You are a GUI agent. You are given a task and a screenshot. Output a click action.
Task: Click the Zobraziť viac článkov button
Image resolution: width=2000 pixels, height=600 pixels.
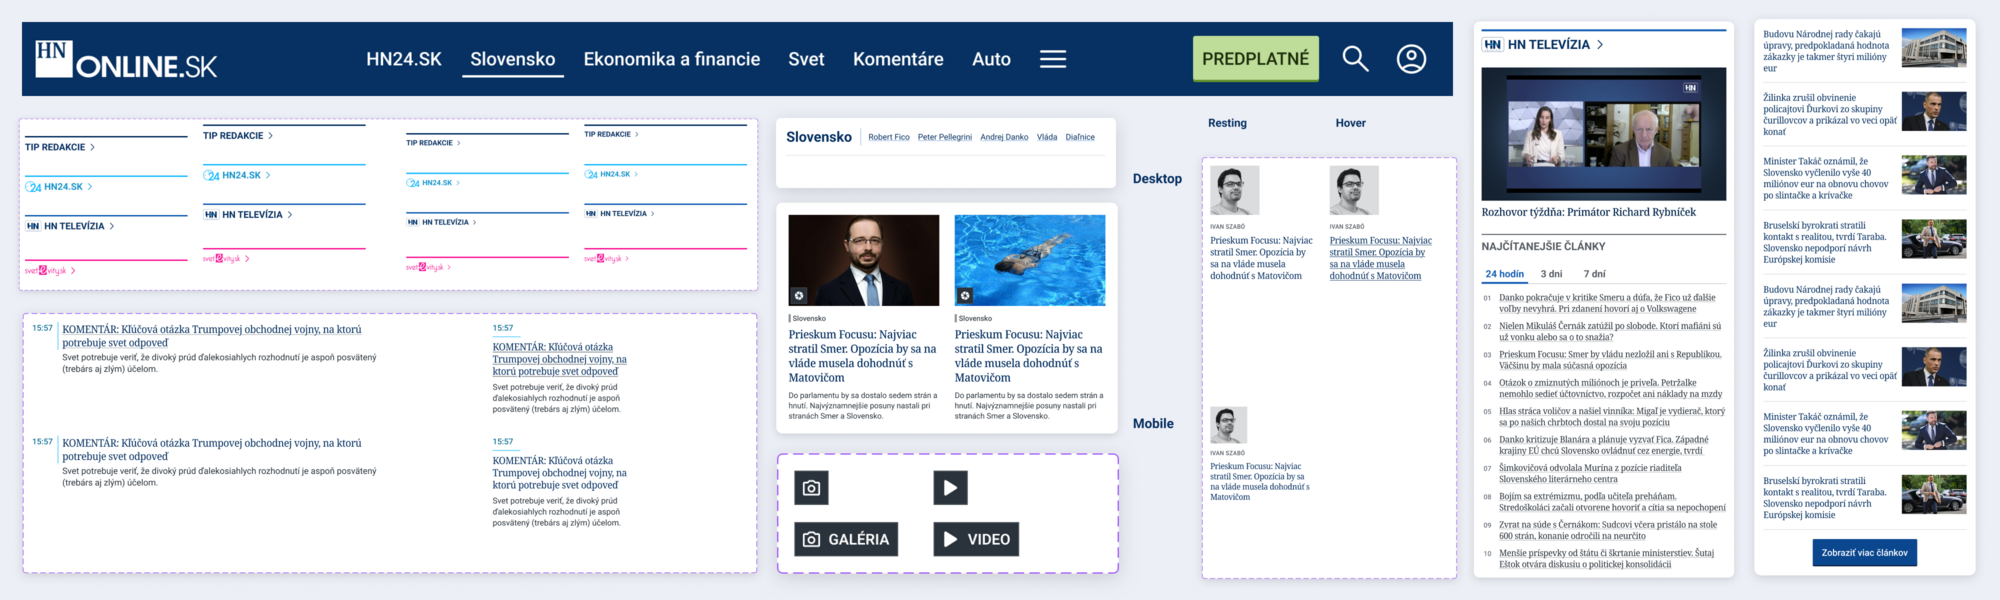click(x=1864, y=553)
